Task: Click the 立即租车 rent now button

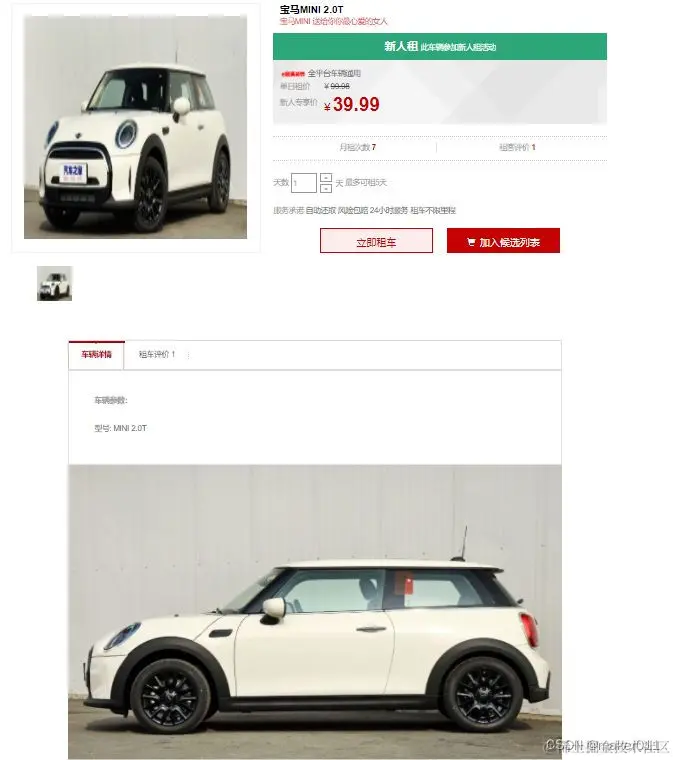Action: pos(376,240)
